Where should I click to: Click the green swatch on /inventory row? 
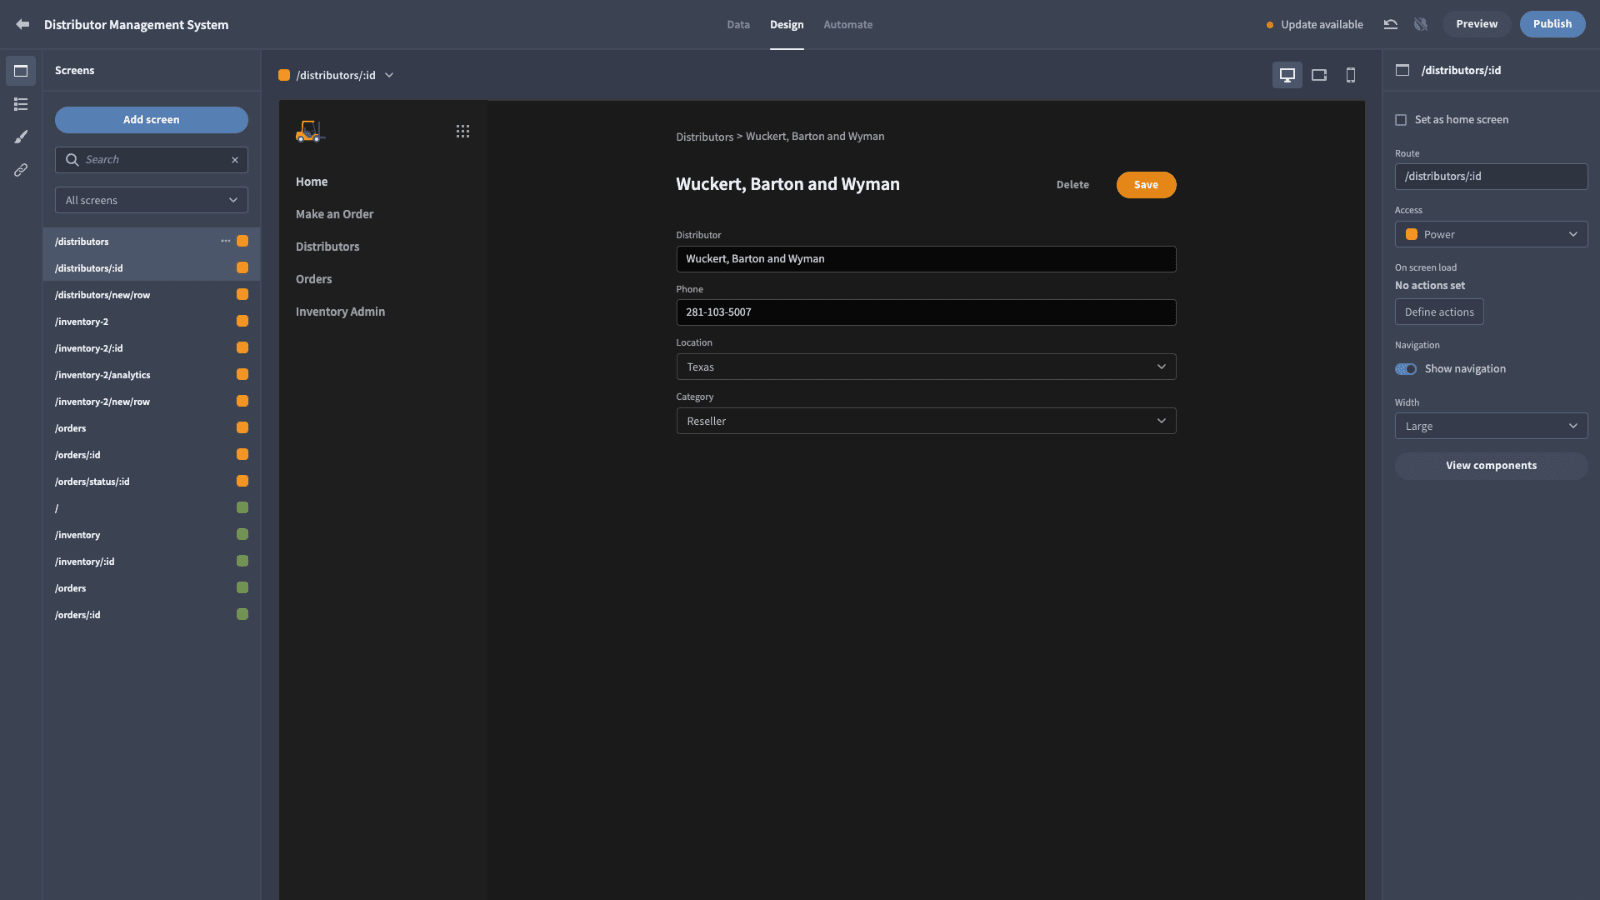[x=242, y=534]
